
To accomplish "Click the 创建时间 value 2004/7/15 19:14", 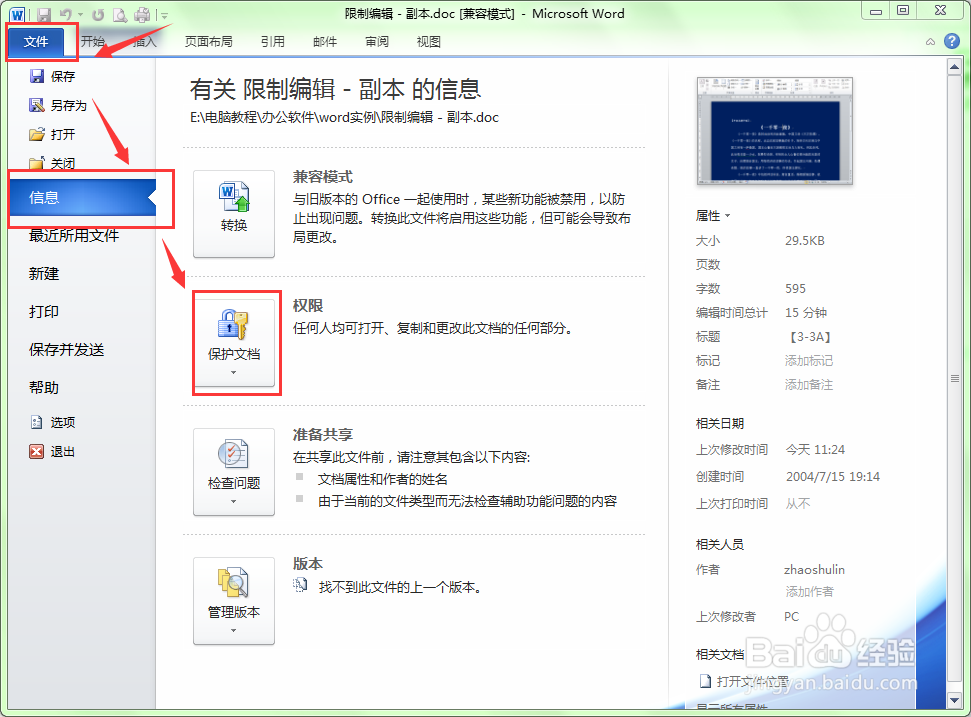I will click(833, 477).
